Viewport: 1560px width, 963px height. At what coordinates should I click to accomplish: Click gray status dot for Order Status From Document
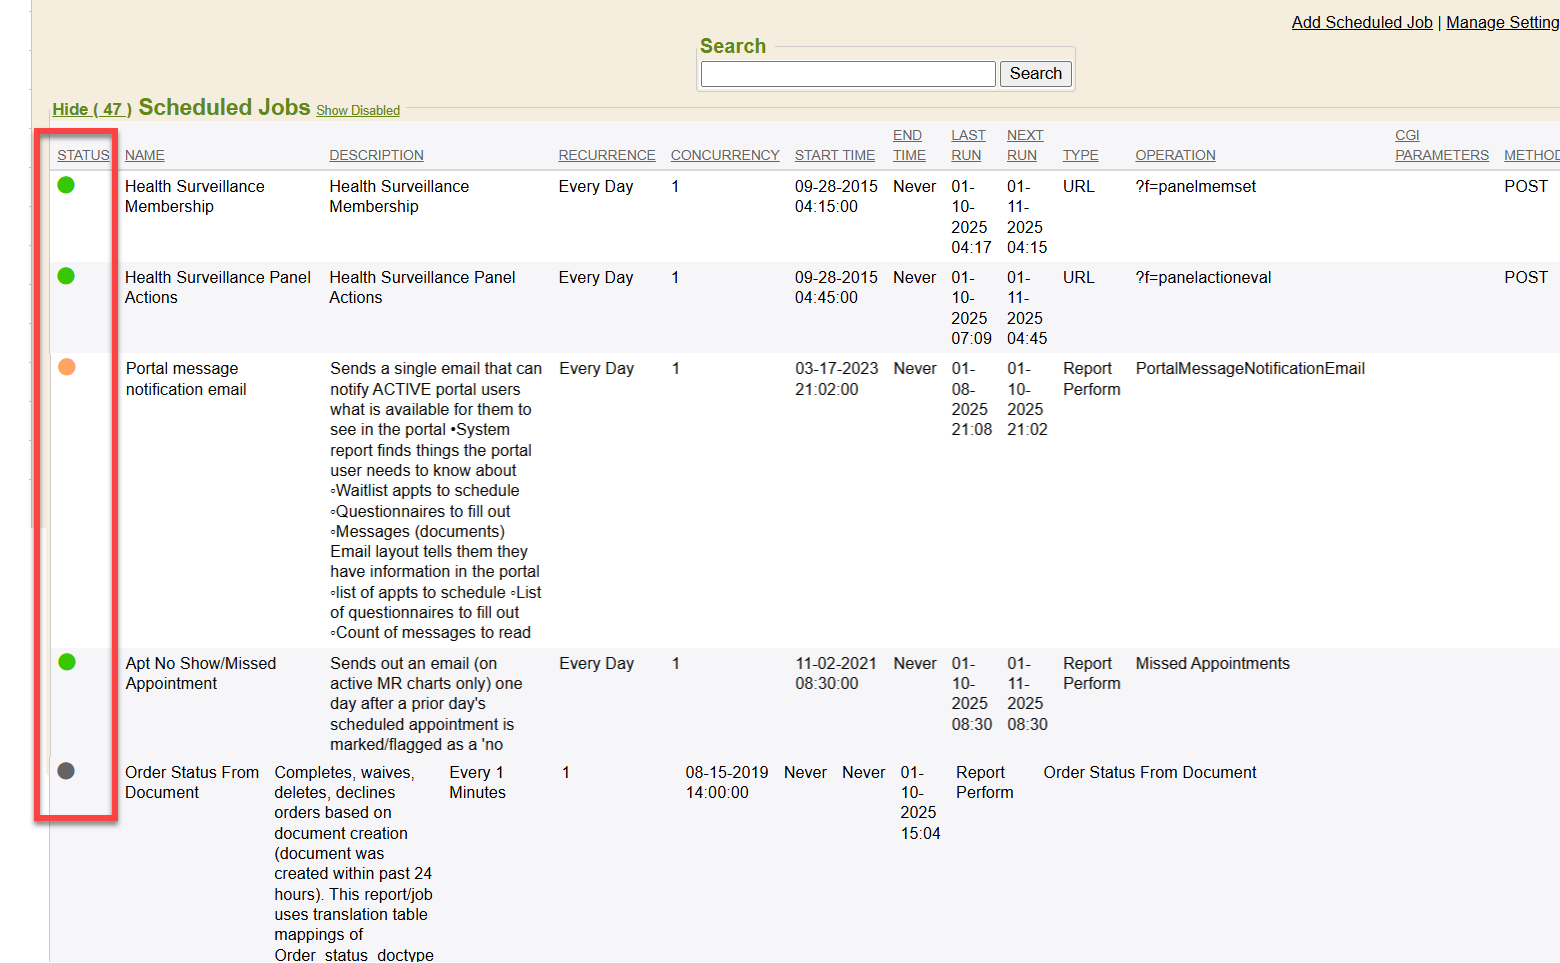tap(66, 771)
